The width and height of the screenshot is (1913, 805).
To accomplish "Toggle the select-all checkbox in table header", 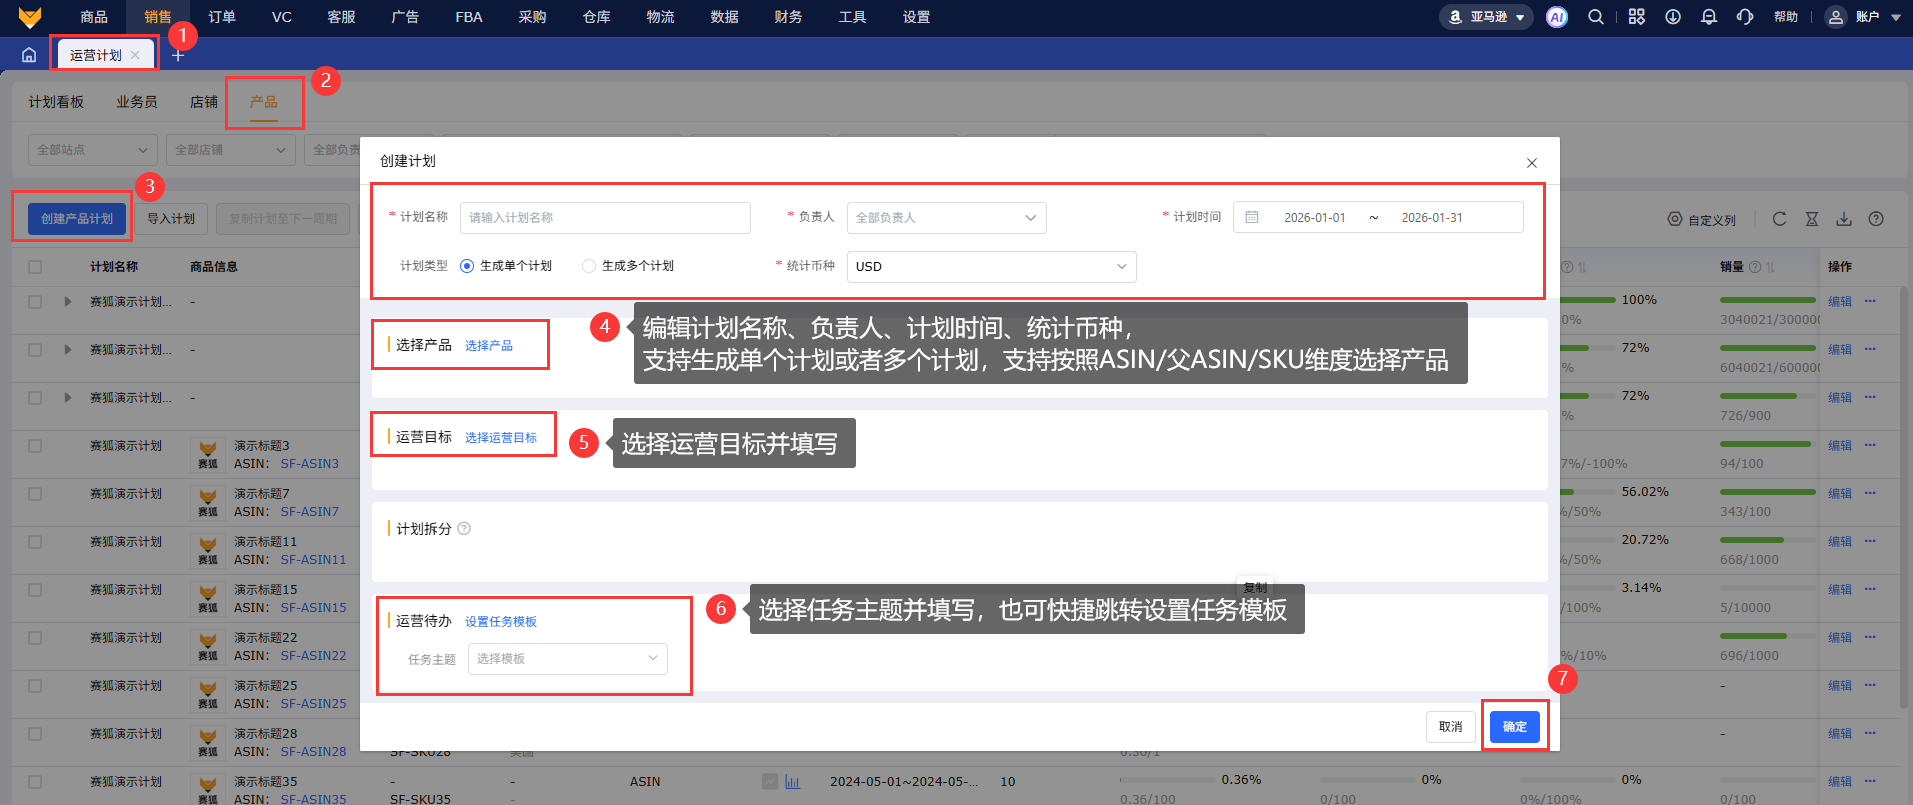I will 35,267.
